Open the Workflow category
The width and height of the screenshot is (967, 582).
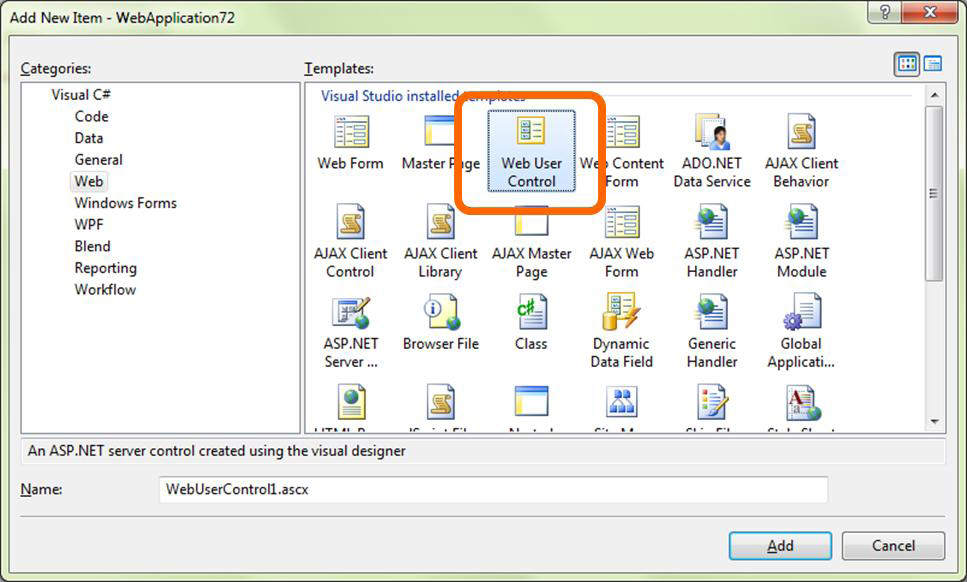tap(105, 290)
